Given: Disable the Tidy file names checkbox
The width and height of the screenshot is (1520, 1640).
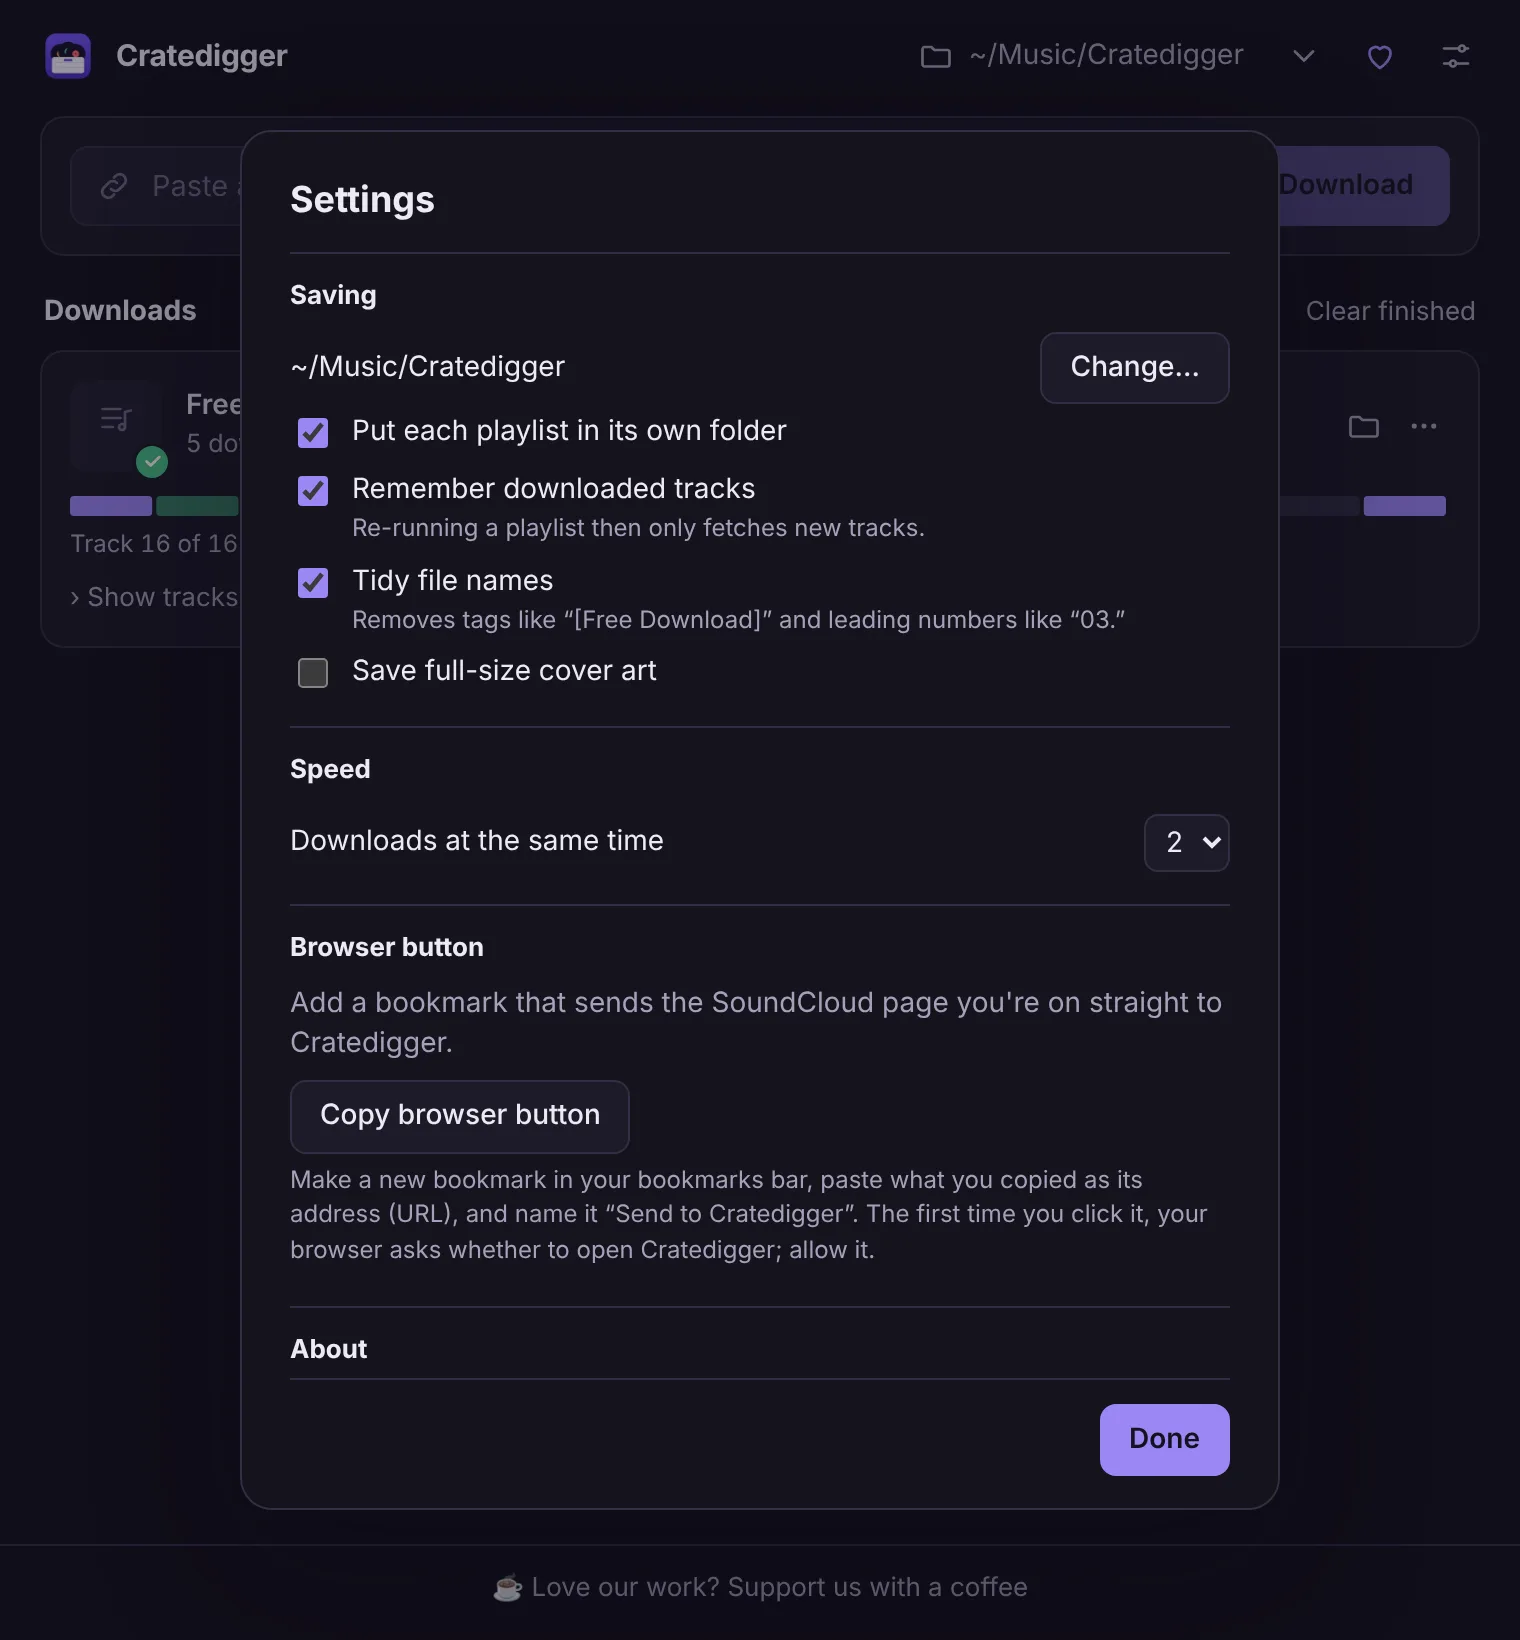Looking at the screenshot, I should tap(313, 582).
